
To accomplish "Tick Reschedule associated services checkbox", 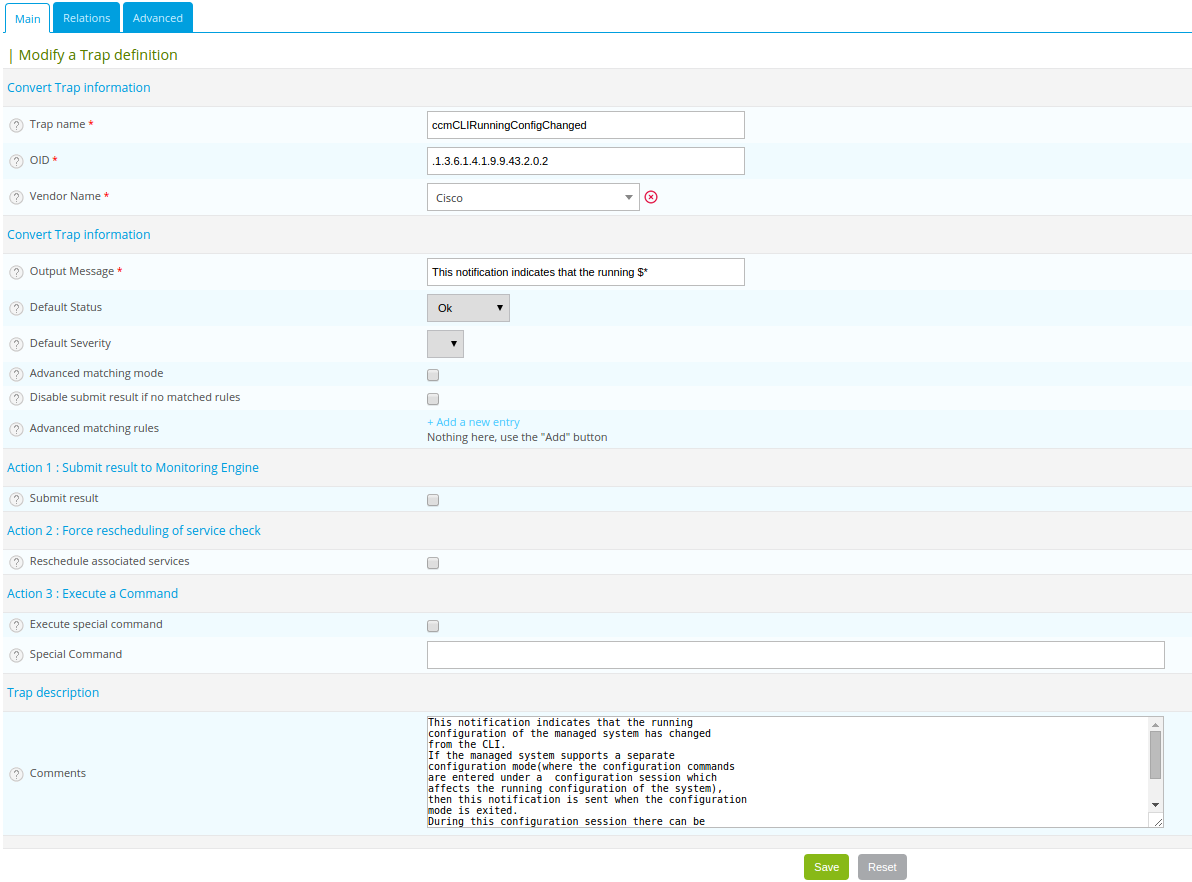I will (x=433, y=563).
